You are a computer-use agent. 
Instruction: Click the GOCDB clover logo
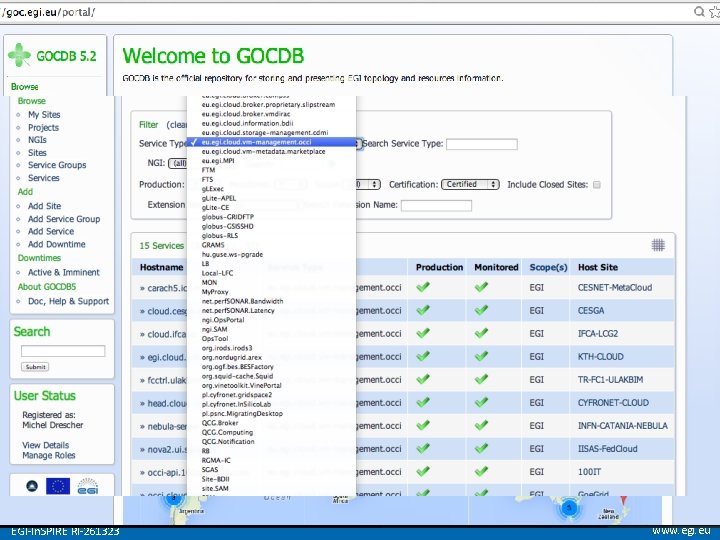point(19,55)
